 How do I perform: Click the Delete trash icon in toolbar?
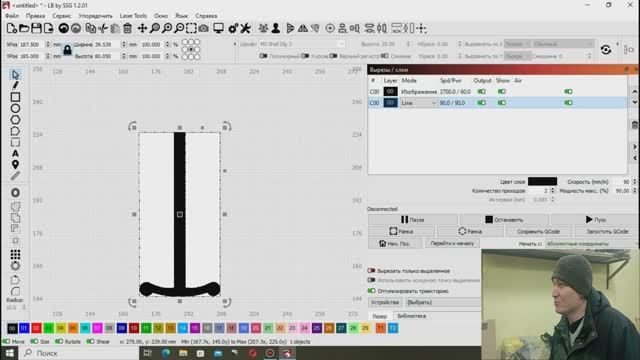127,28
